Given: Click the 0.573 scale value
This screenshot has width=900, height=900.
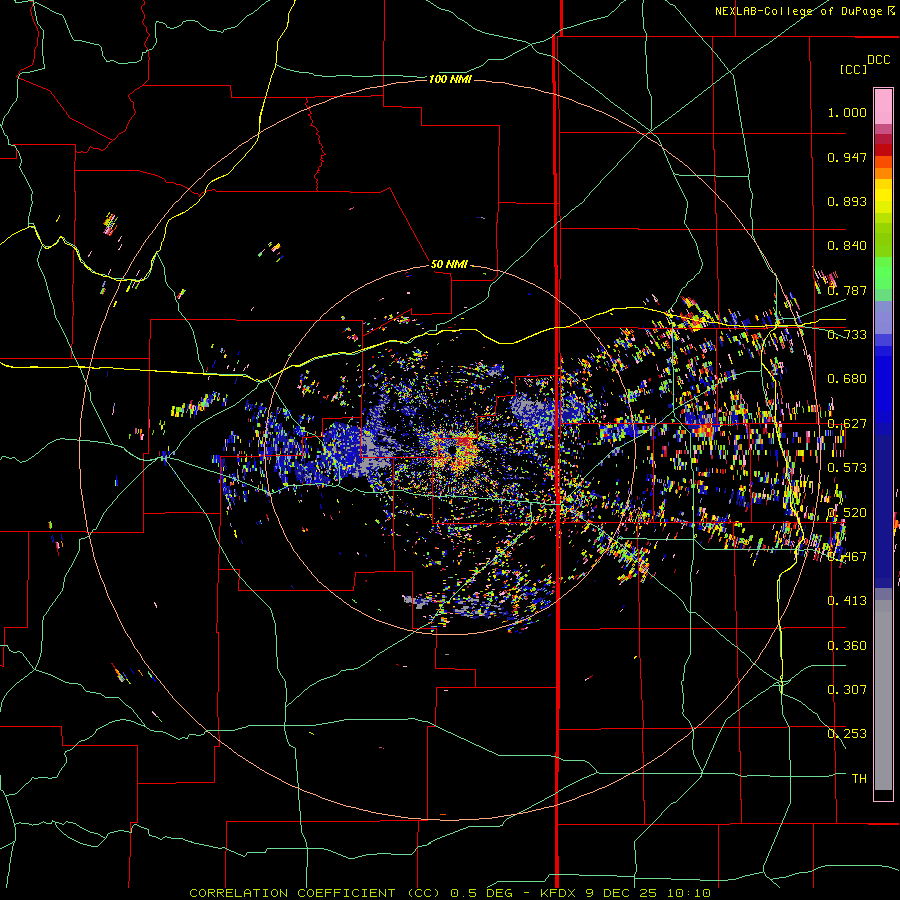Looking at the screenshot, I should (x=847, y=468).
